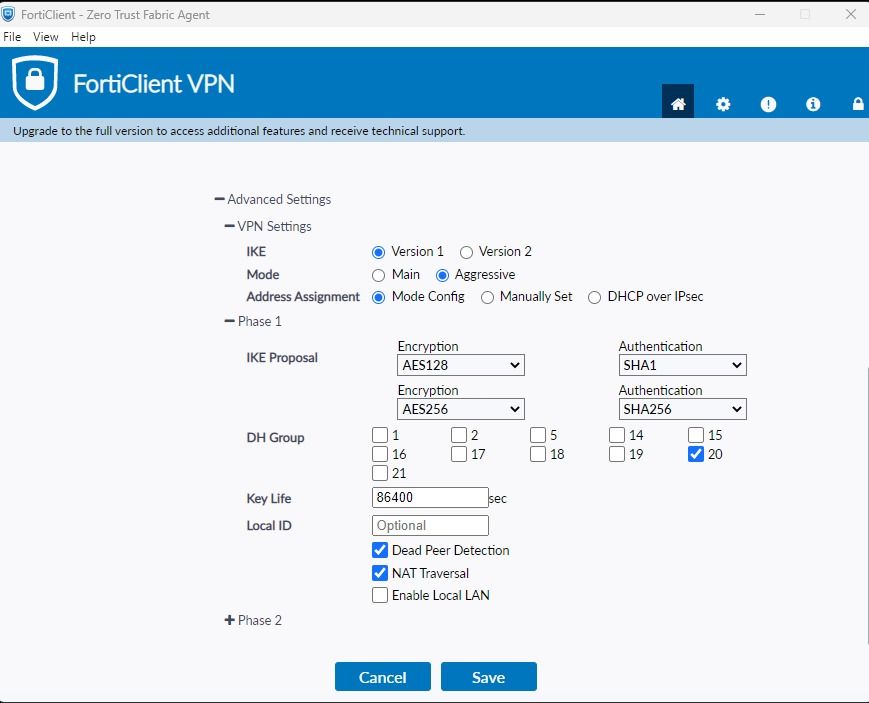Open AES256 encryption dropdown
This screenshot has height=703, width=869.
click(x=461, y=409)
